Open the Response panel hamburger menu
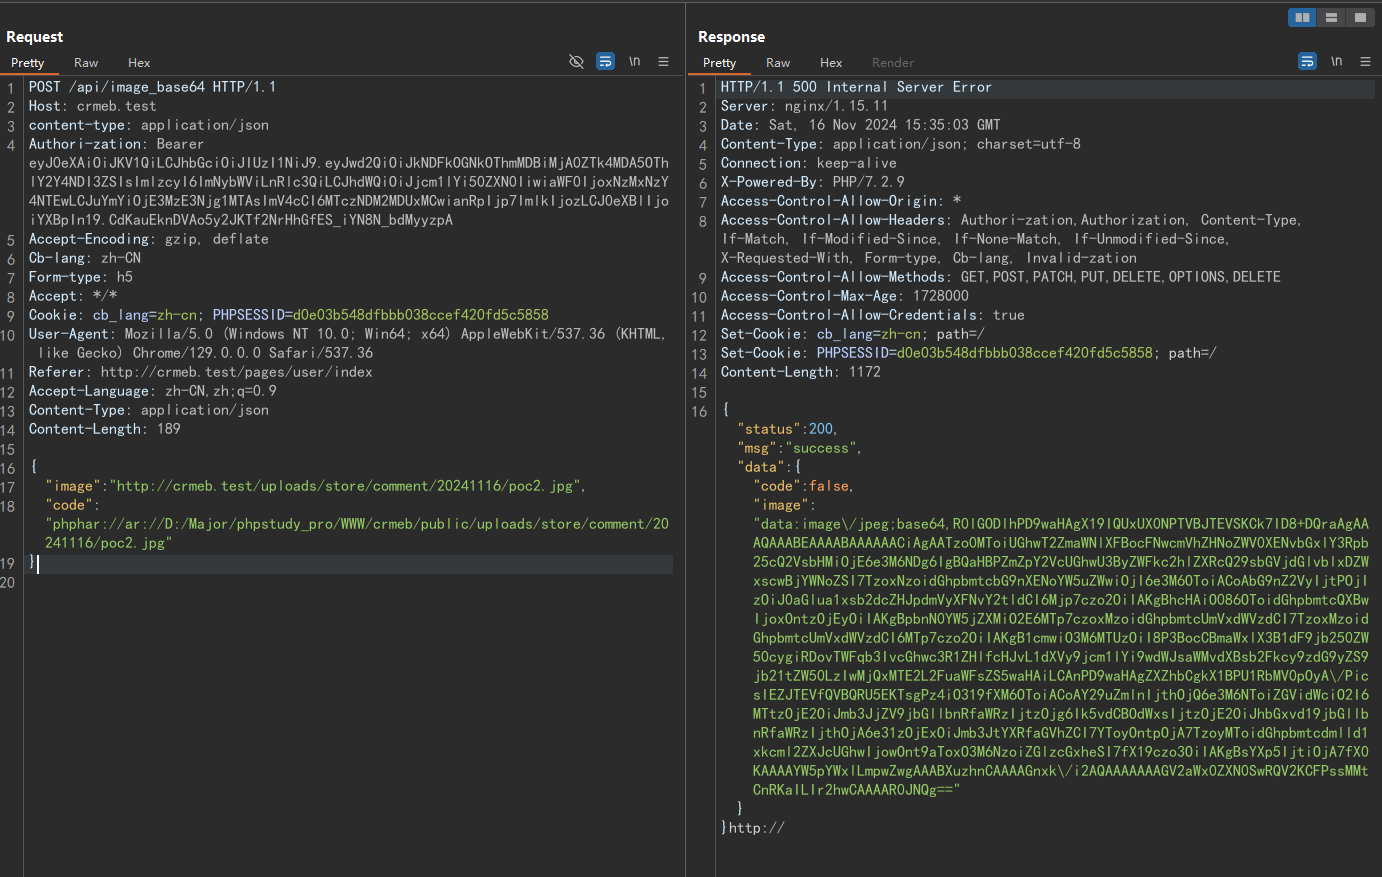This screenshot has height=877, width=1382. tap(1365, 61)
